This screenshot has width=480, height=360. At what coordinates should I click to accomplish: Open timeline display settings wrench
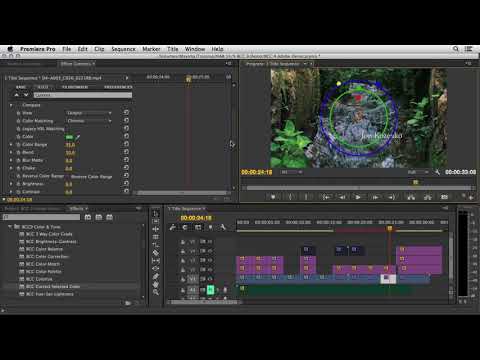[223, 227]
